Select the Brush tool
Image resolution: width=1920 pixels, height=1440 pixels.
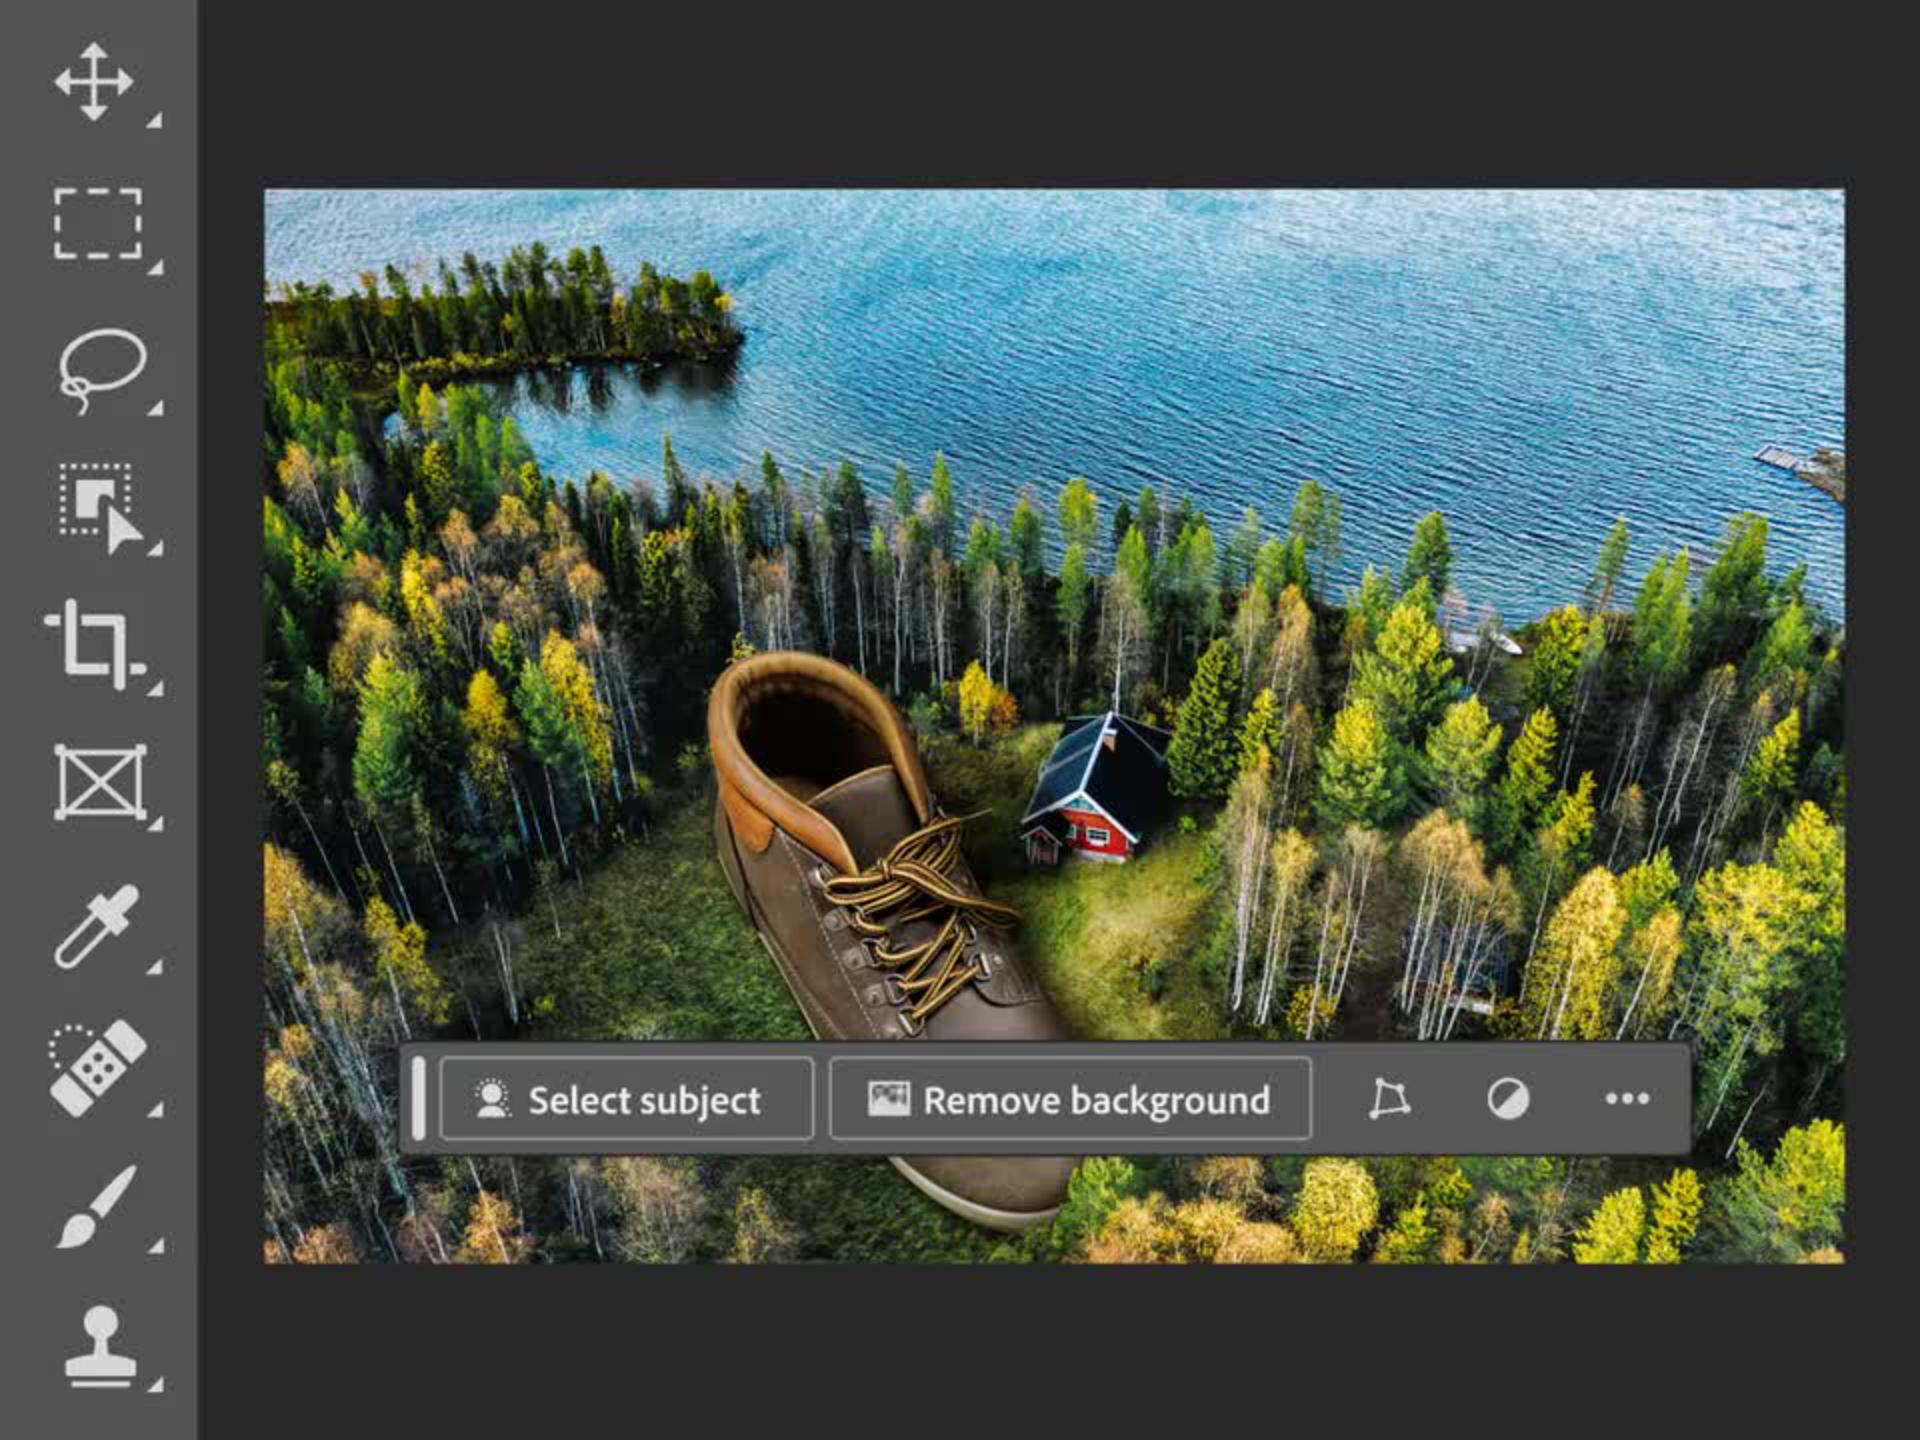pos(96,1205)
